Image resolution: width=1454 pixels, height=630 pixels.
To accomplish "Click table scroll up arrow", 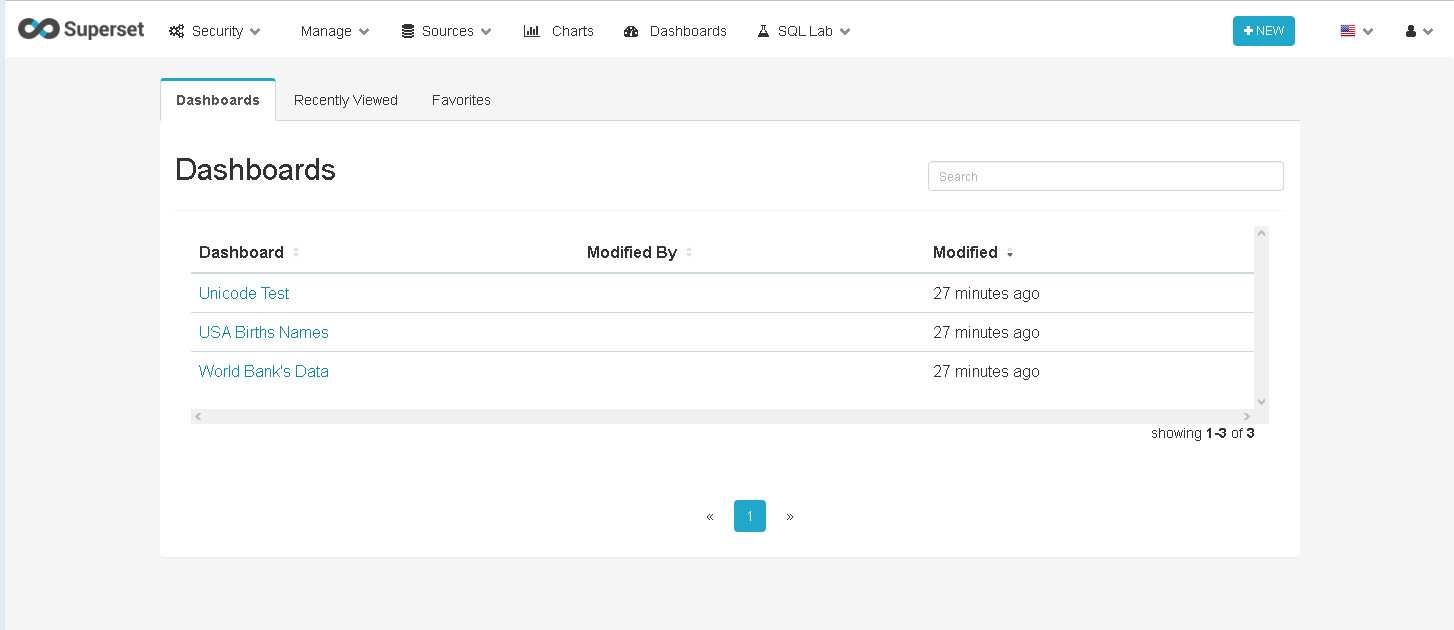I will tap(1261, 234).
